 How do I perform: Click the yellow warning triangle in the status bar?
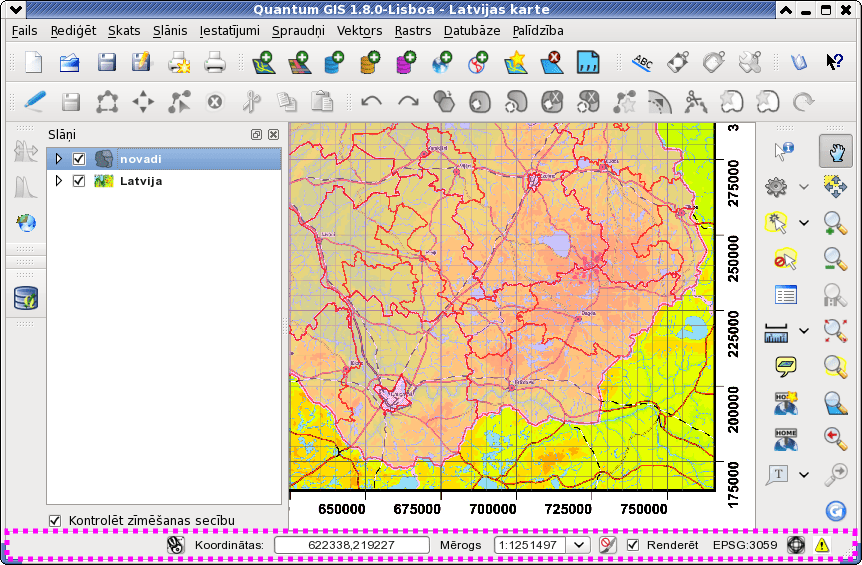pyautogui.click(x=822, y=545)
